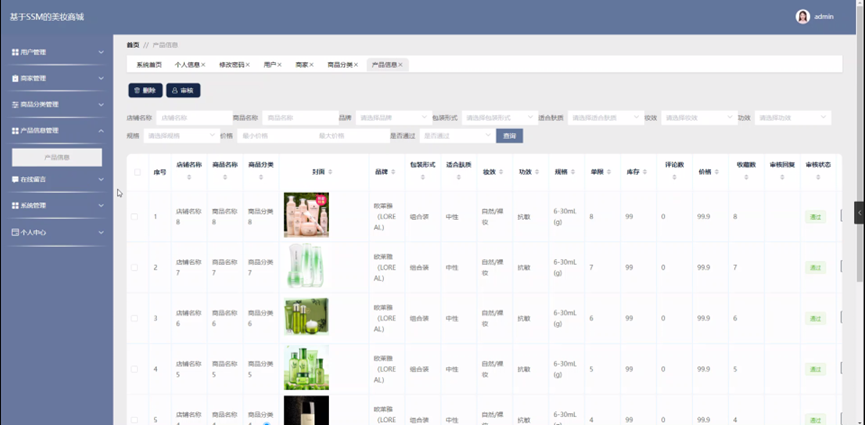Open the pink product cover image in row 1
This screenshot has height=425, width=865.
click(x=306, y=215)
